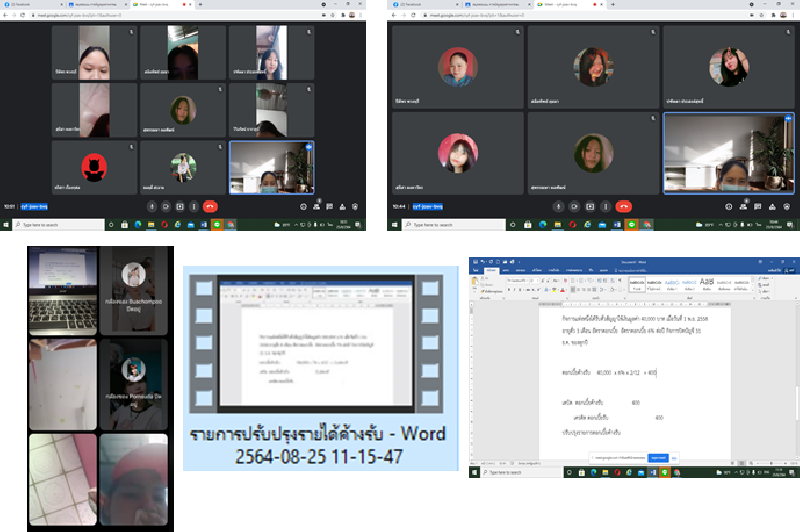Leave call with red button in left Meet
This screenshot has width=800, height=532.
[210, 206]
